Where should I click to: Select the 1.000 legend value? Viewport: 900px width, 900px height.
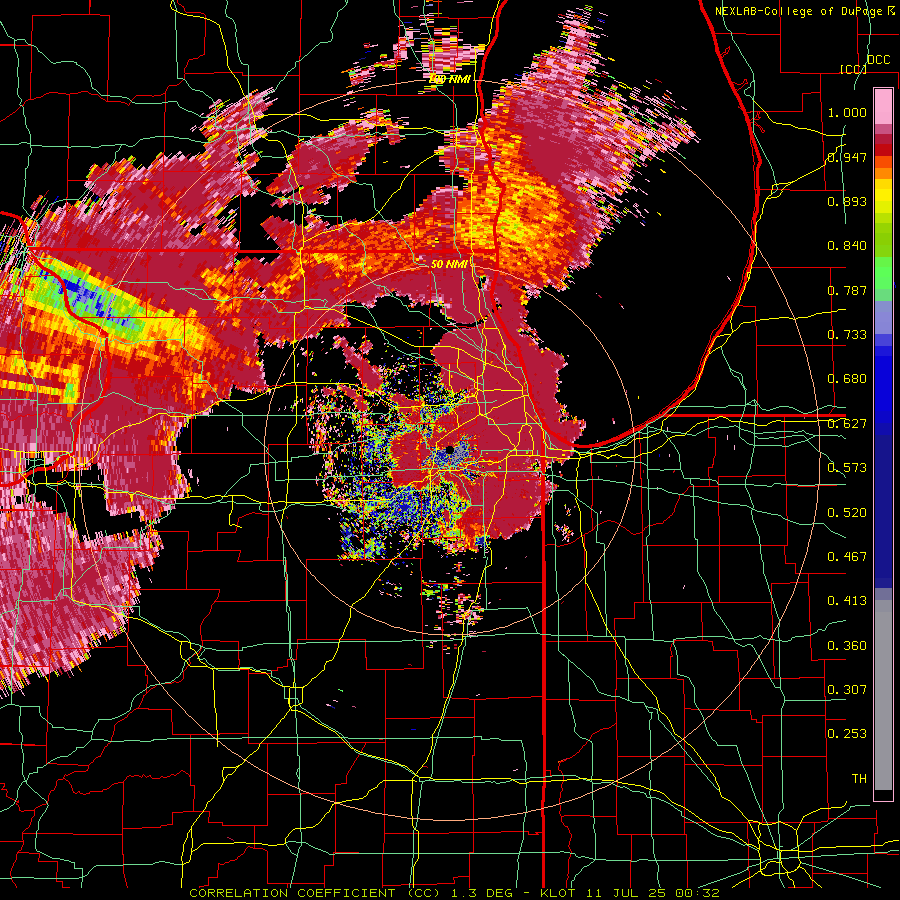click(847, 112)
